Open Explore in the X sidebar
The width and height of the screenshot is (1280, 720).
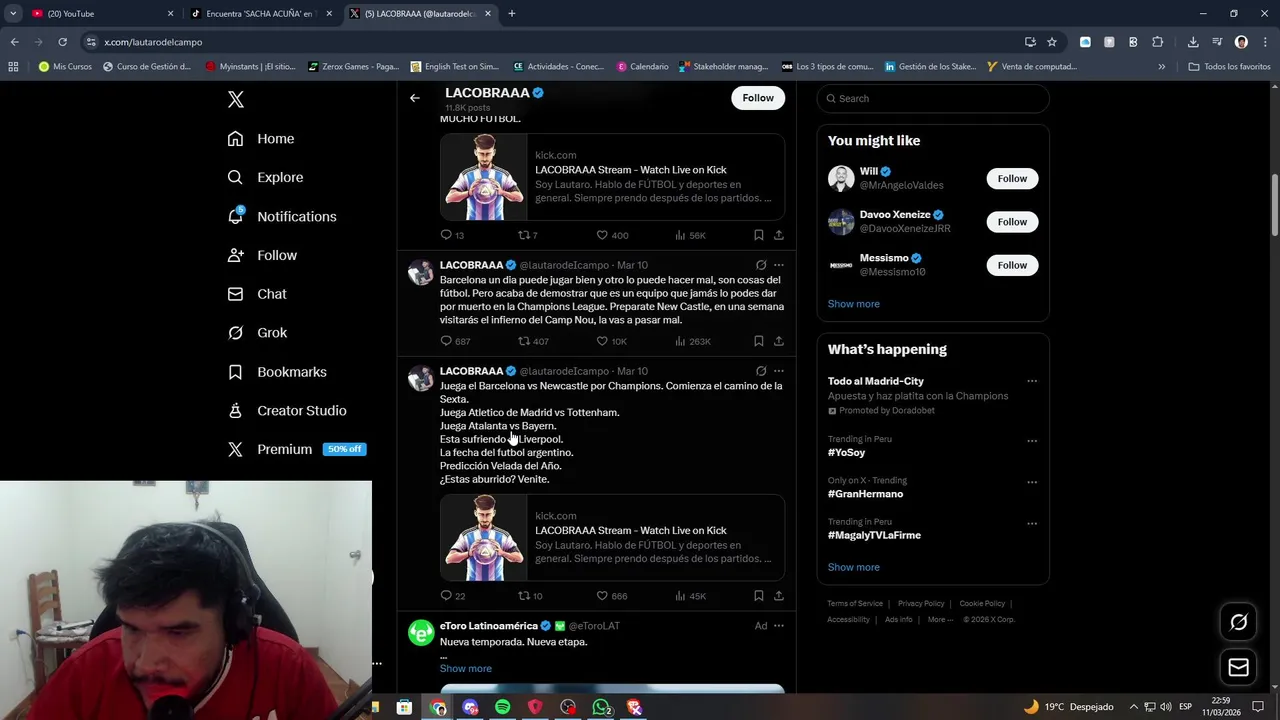click(x=265, y=177)
